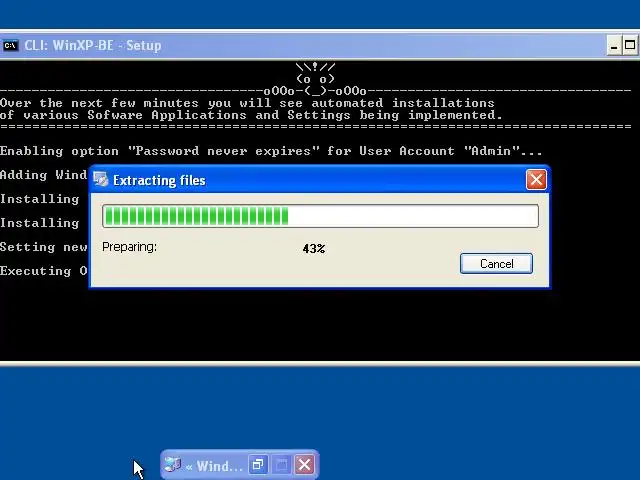This screenshot has height=480, width=640.
Task: Cancel the file extraction
Action: (x=496, y=264)
